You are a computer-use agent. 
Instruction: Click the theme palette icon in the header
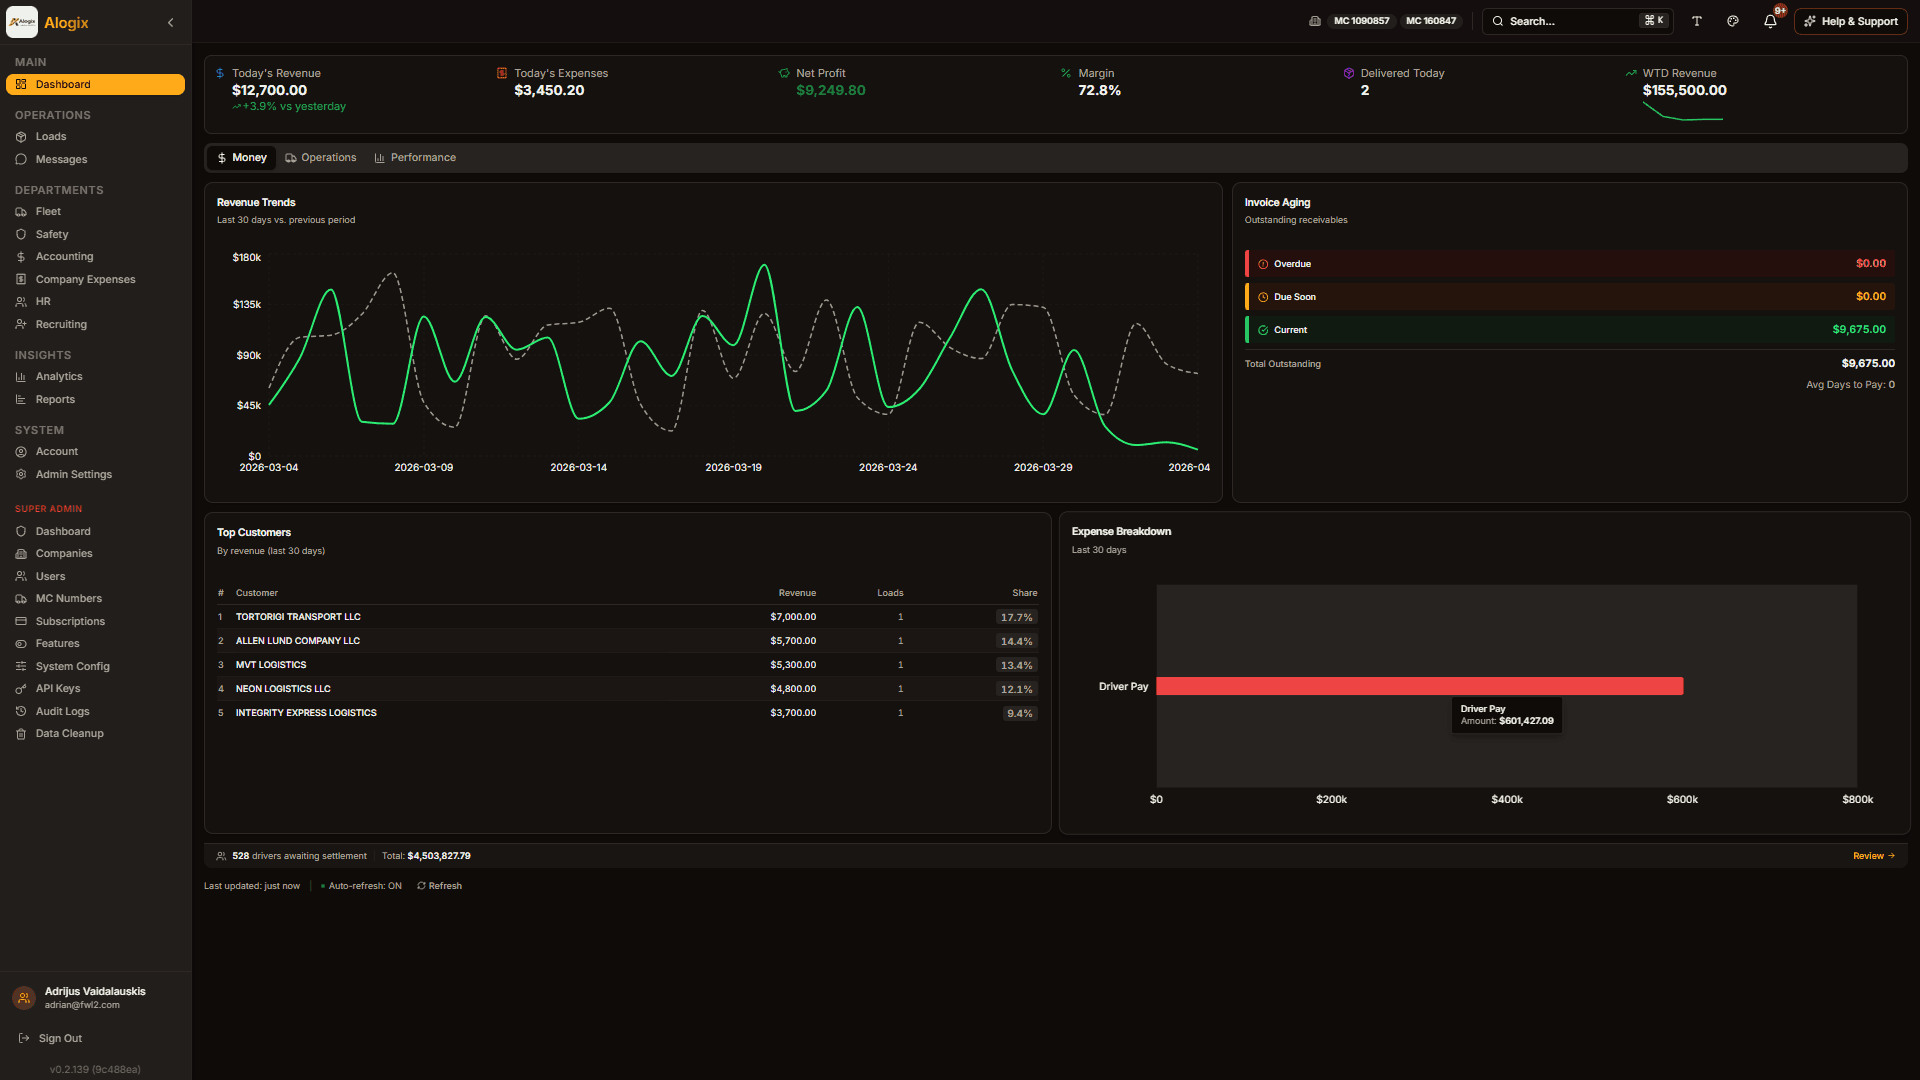click(x=1733, y=21)
